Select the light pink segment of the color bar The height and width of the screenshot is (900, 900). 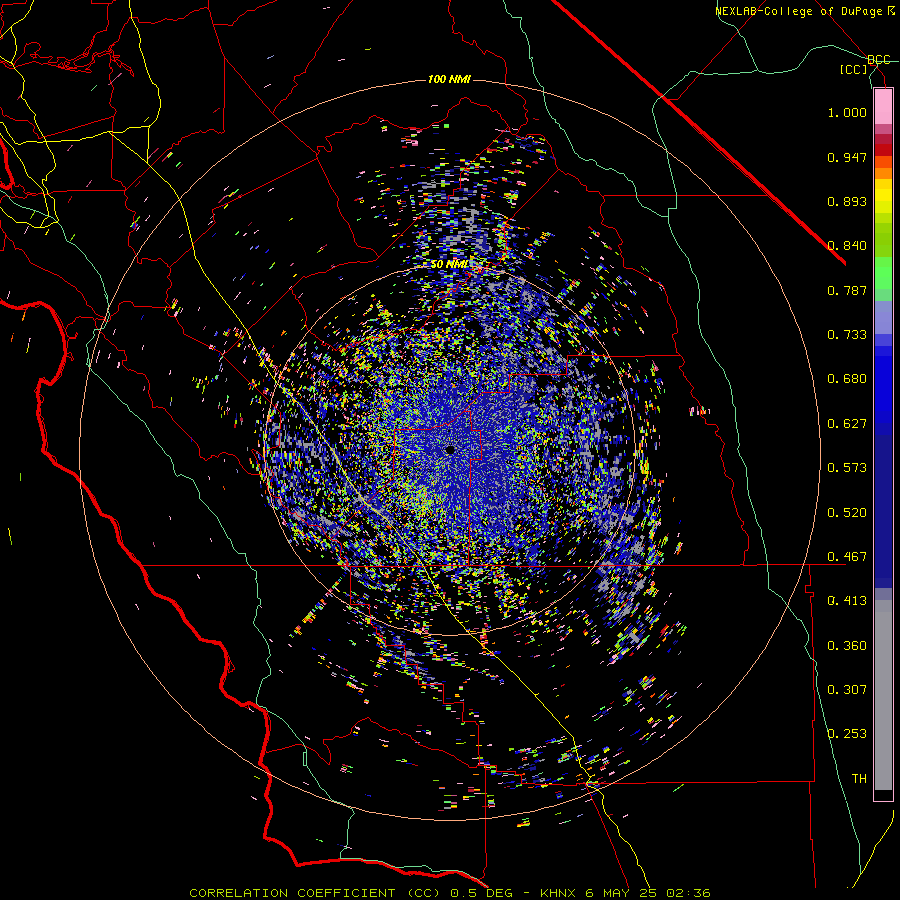[883, 107]
